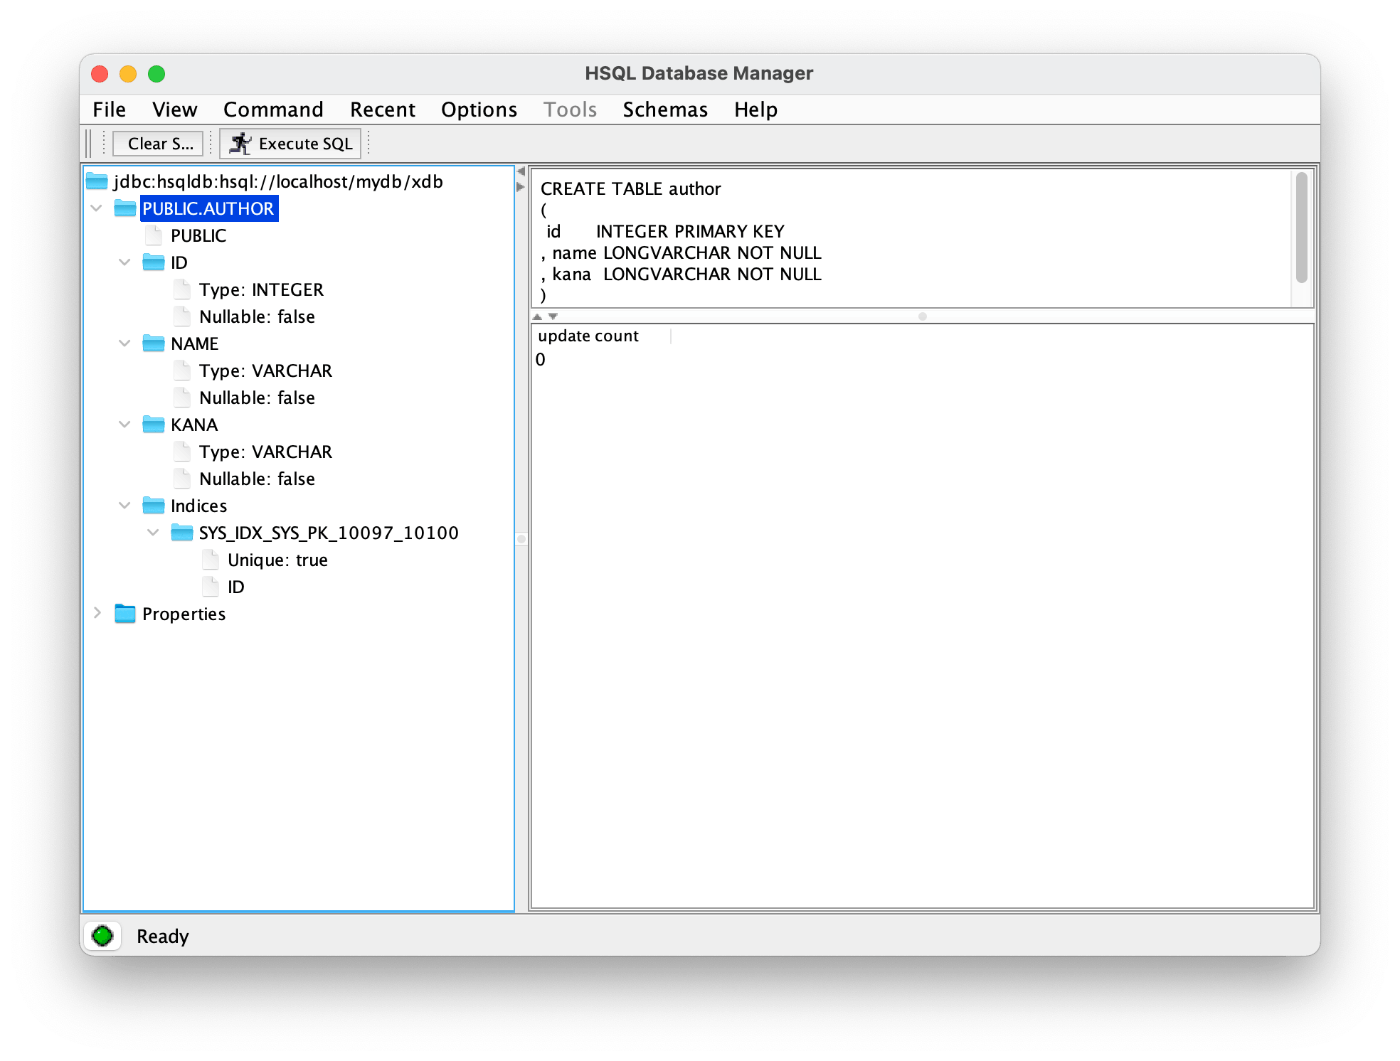Click the Ready status text
This screenshot has height=1061, width=1400.
[163, 936]
